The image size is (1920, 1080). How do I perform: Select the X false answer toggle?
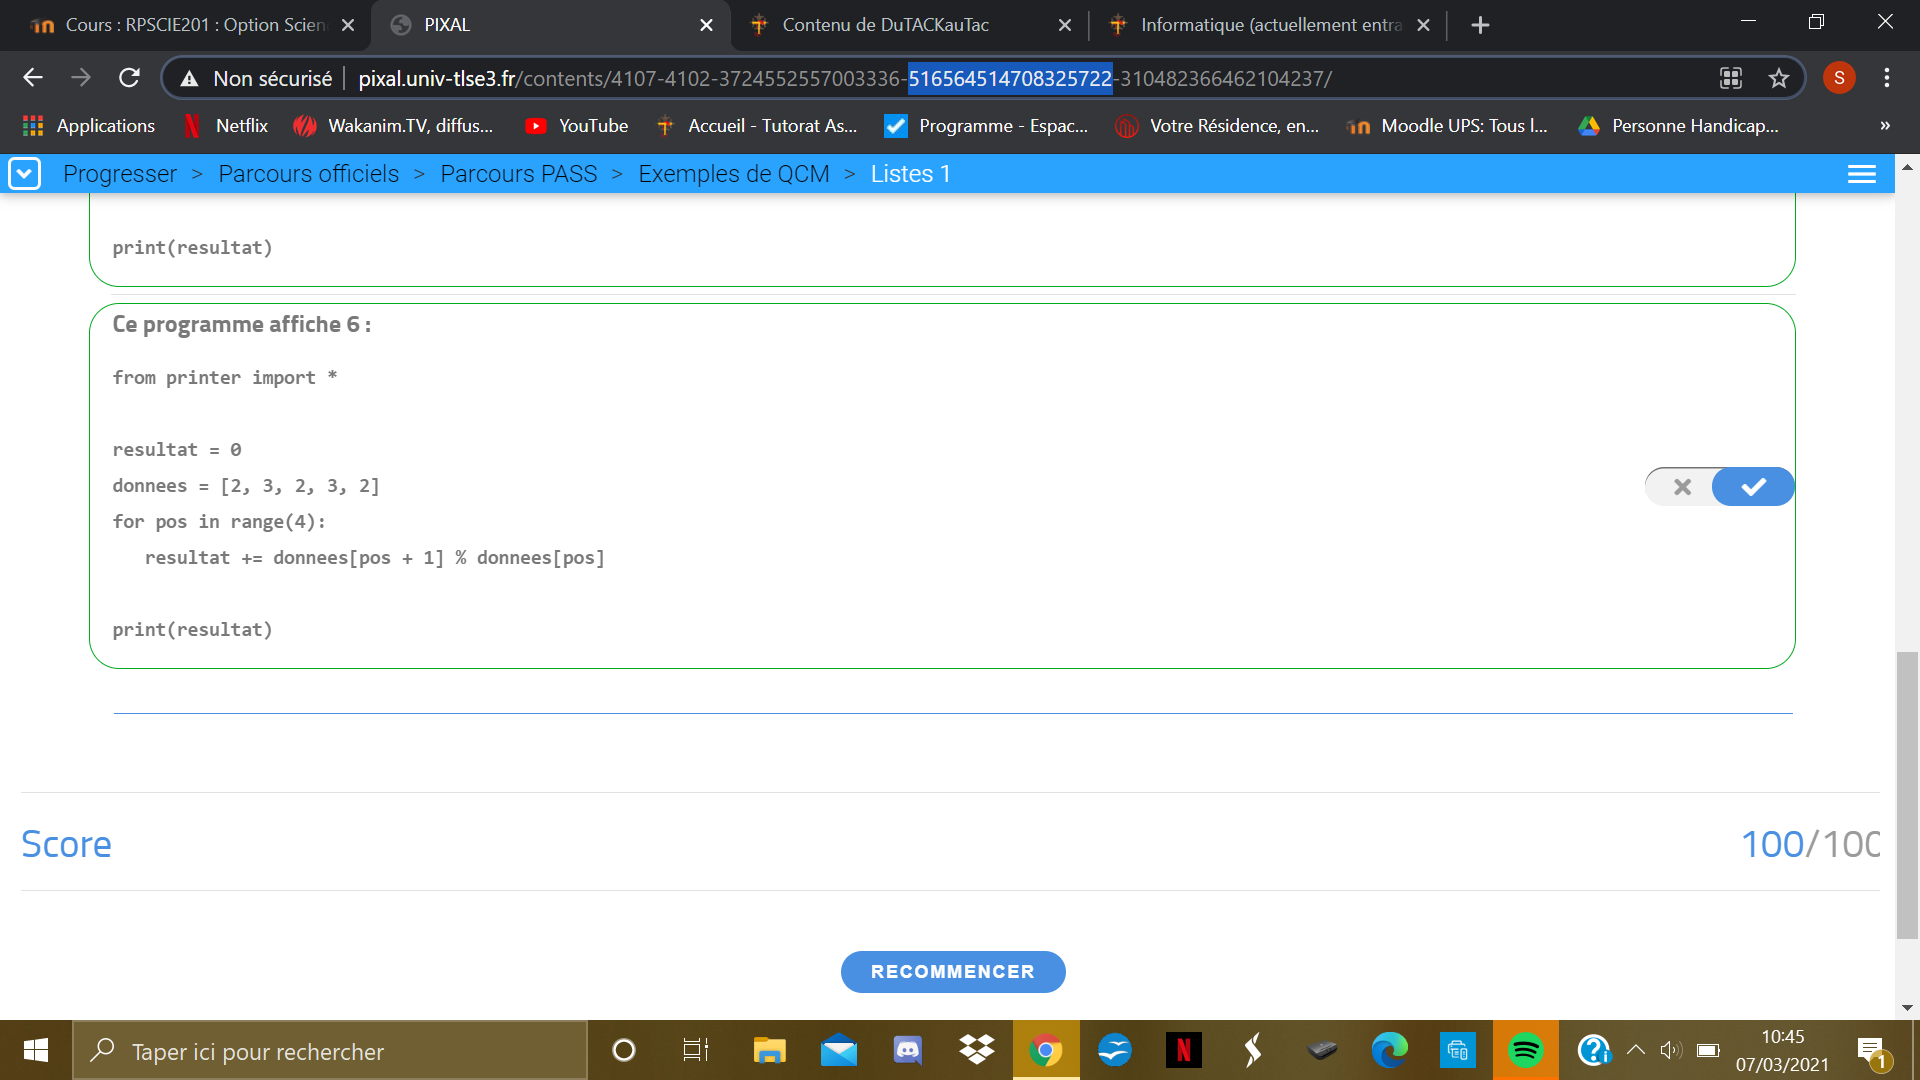point(1682,487)
